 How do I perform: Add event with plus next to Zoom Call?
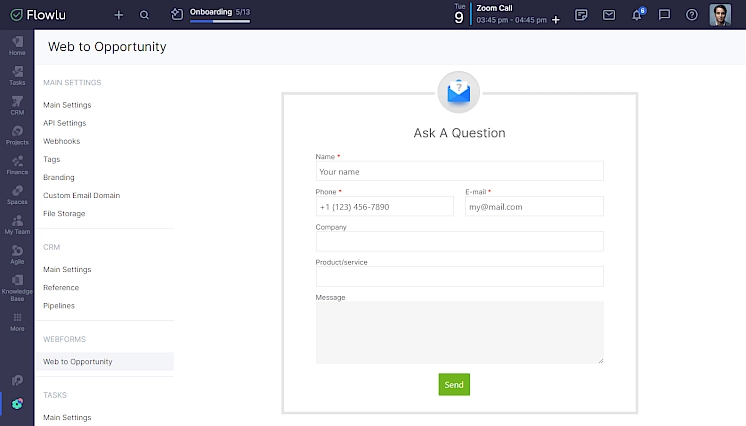(556, 20)
